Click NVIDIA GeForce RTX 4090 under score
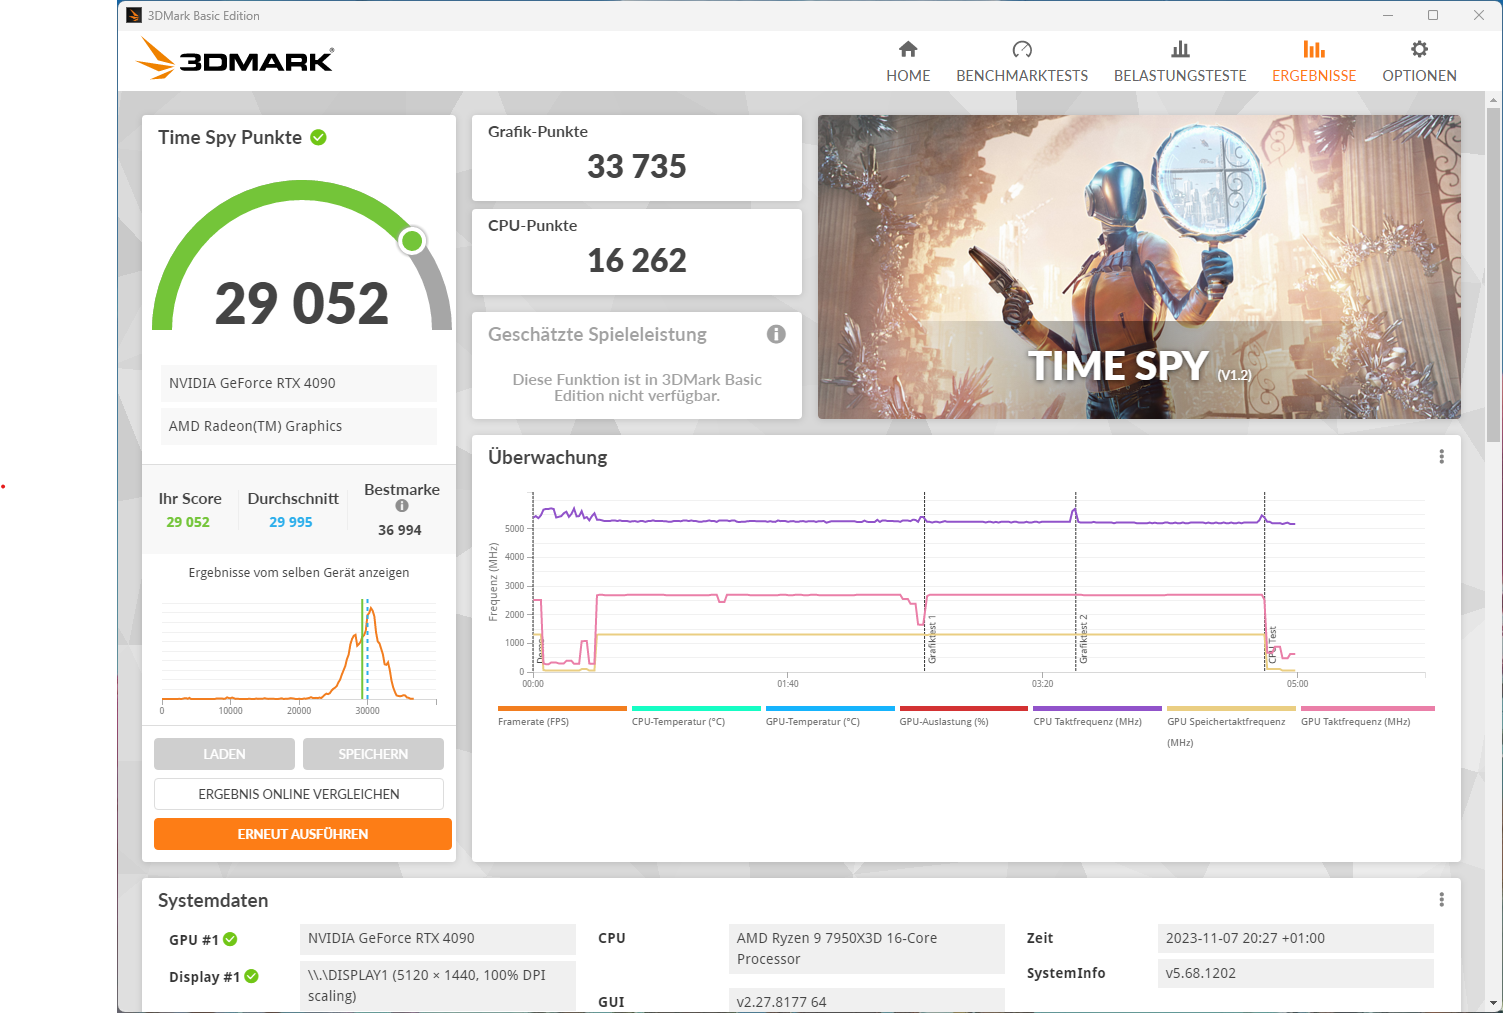The width and height of the screenshot is (1503, 1013). (299, 383)
